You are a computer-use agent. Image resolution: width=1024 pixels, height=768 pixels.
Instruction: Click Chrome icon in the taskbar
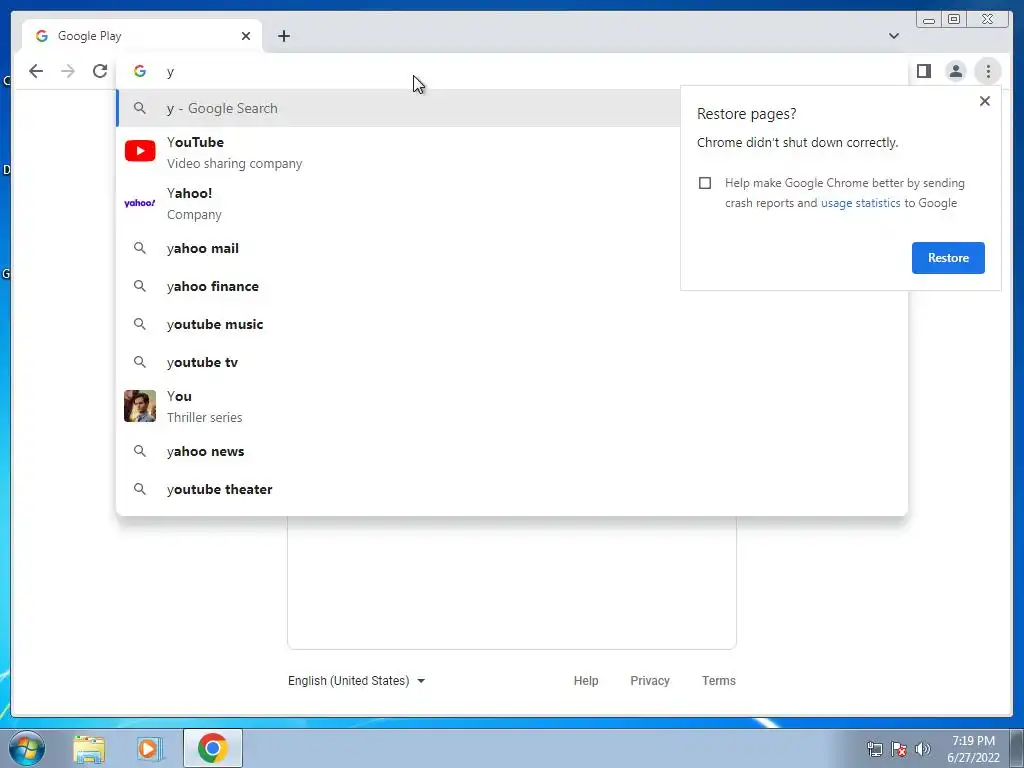coord(213,748)
